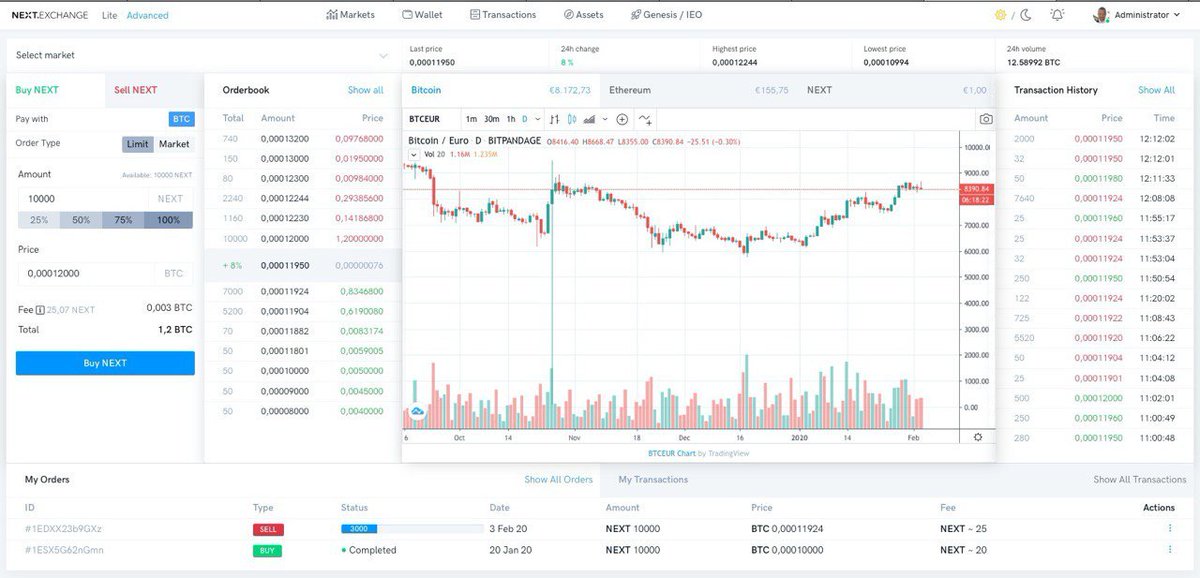Image resolution: width=1200 pixels, height=578 pixels.
Task: Open indicators icon in chart toolbar
Action: point(589,119)
